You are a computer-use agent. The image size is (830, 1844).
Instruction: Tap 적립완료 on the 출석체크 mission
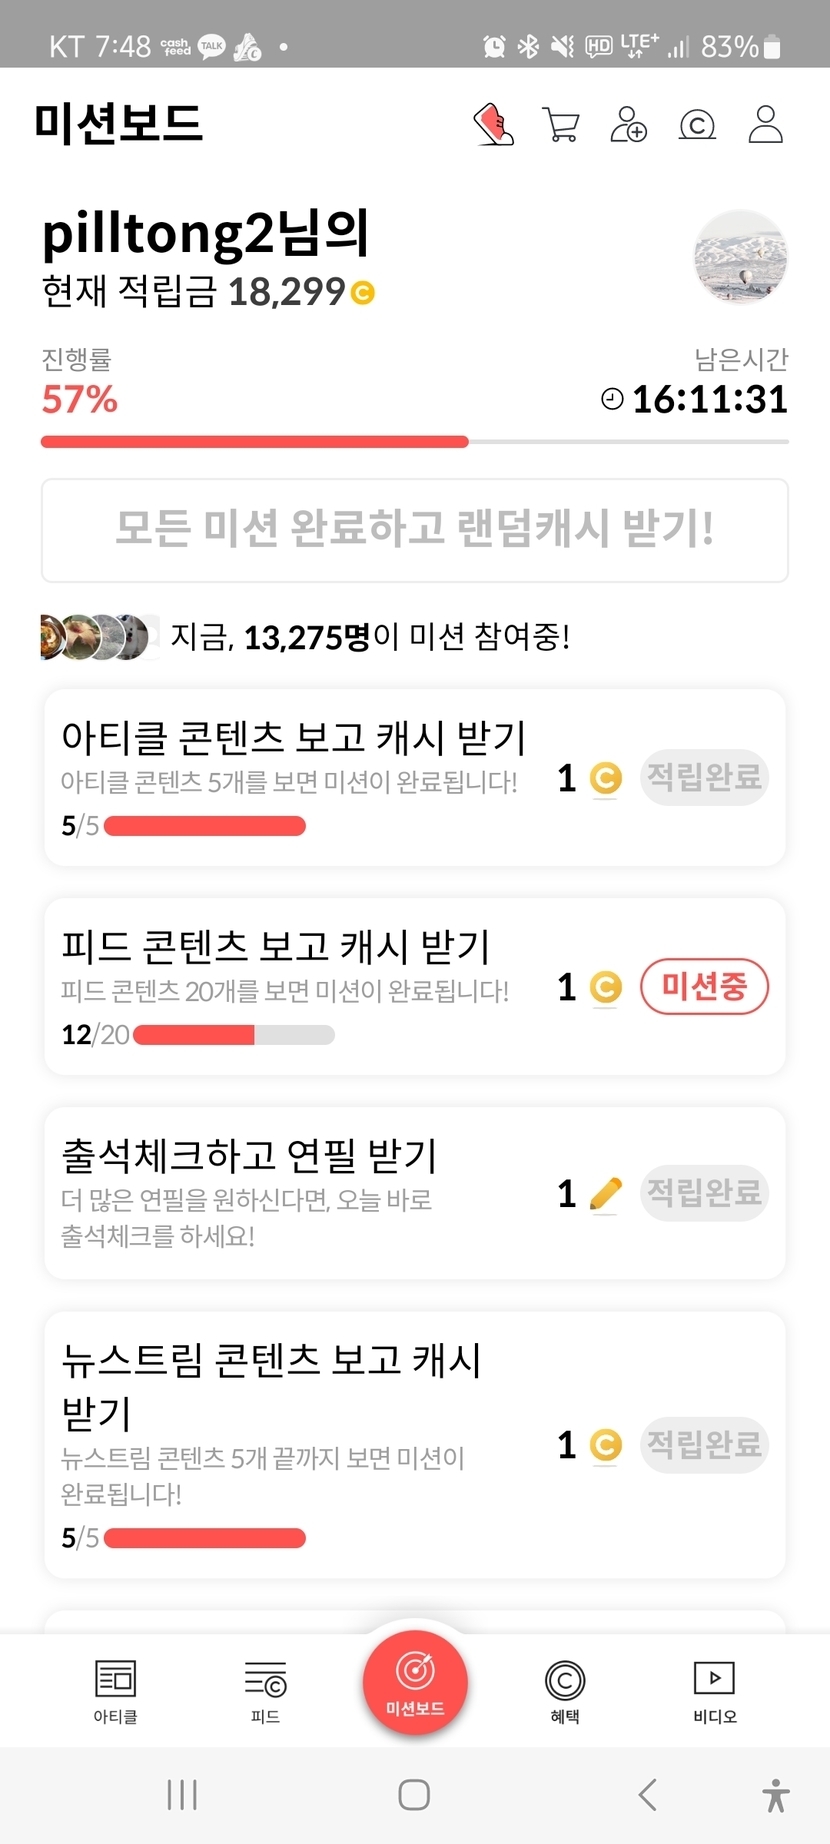click(704, 1192)
